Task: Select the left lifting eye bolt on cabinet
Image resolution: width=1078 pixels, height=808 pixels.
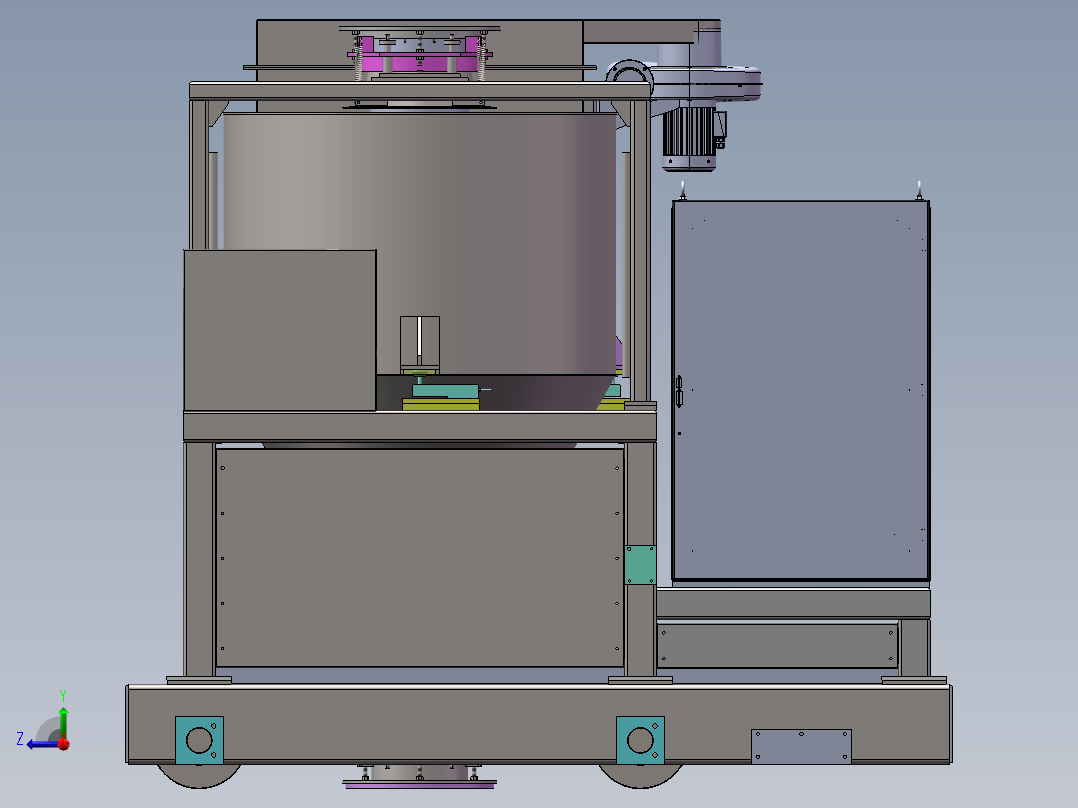Action: coord(683,190)
